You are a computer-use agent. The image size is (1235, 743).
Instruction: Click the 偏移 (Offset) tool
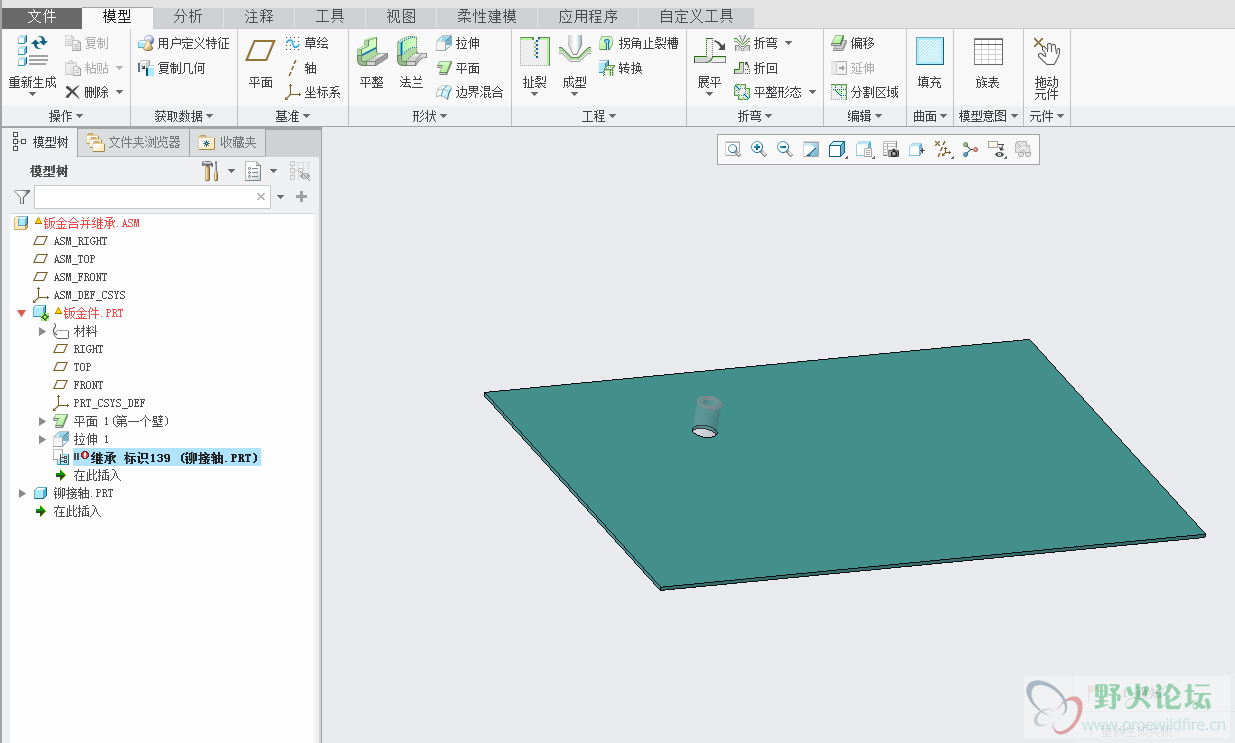click(x=853, y=43)
